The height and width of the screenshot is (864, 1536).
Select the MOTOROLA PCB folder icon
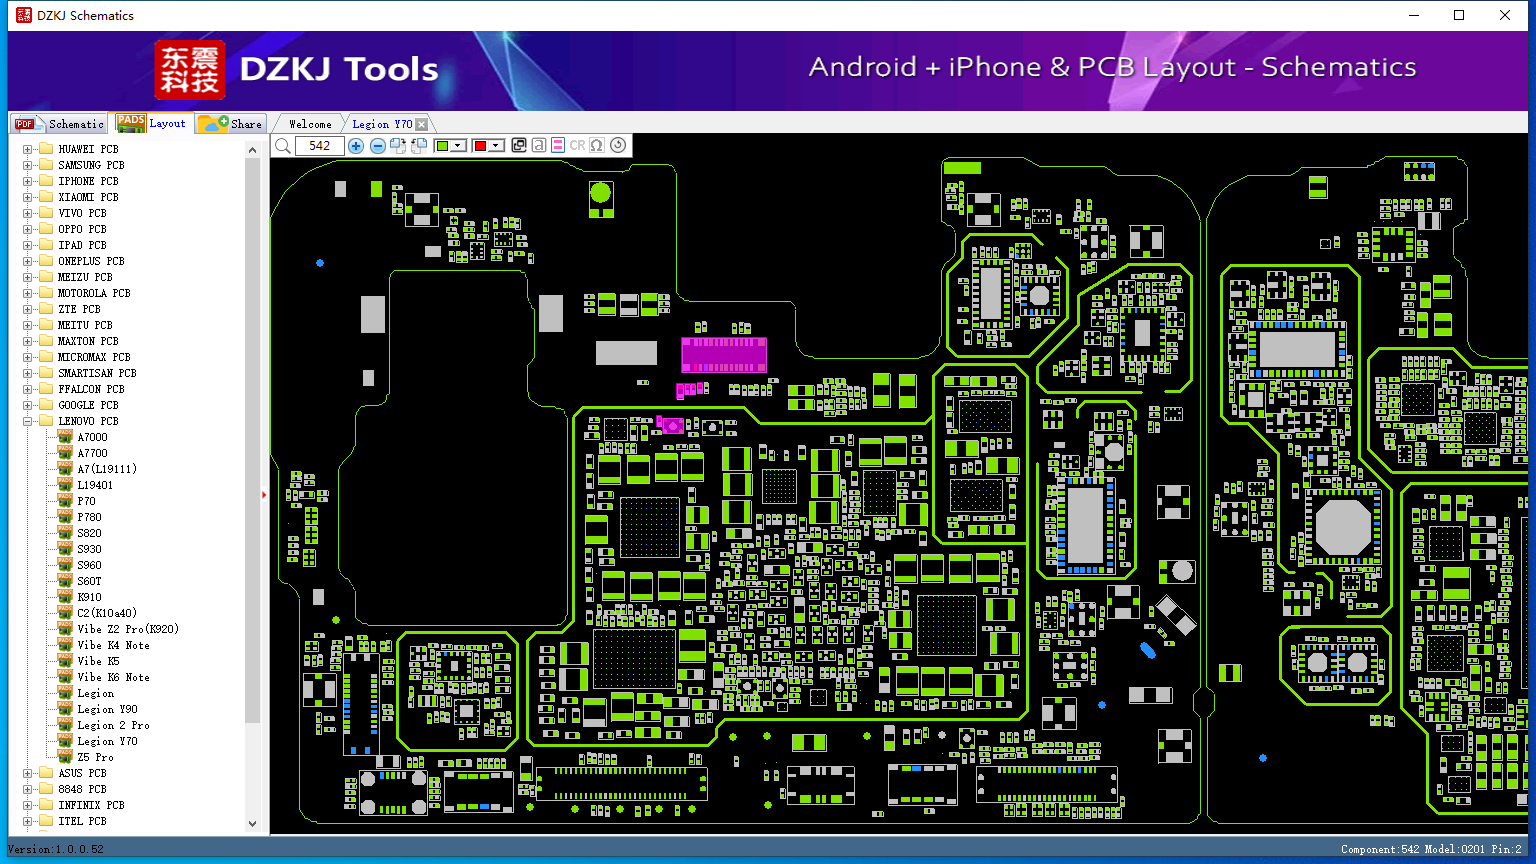pos(46,293)
